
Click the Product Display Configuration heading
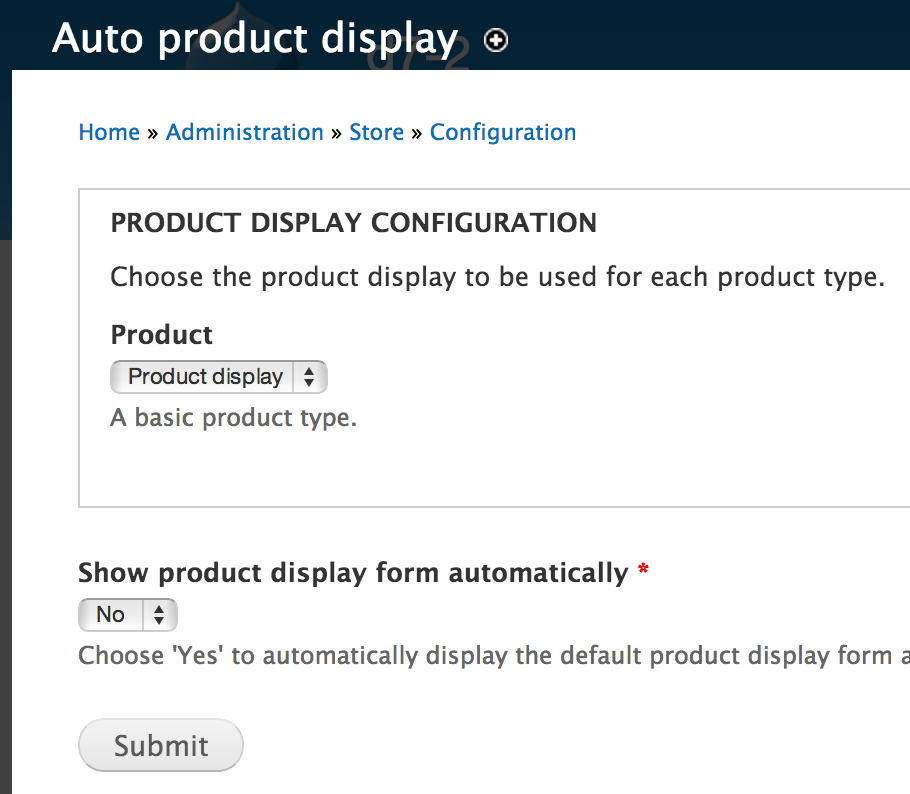click(353, 223)
